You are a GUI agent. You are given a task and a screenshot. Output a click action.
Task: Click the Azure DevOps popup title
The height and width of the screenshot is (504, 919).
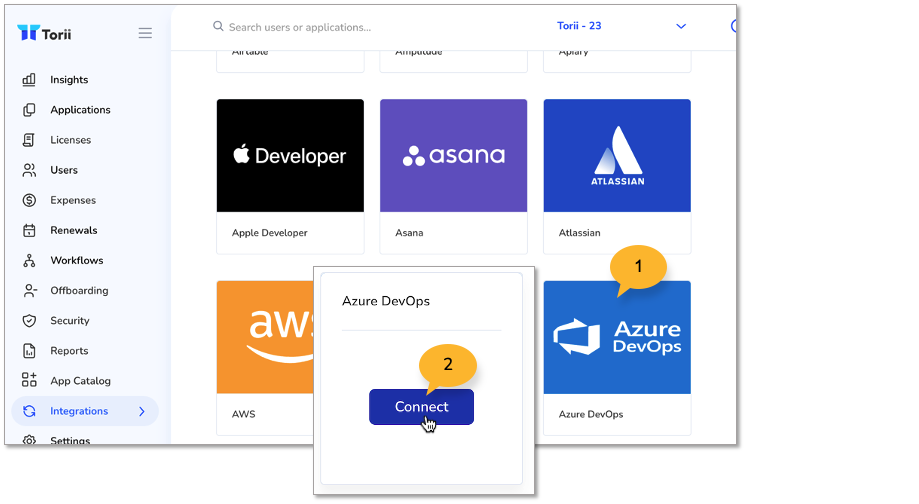[386, 301]
